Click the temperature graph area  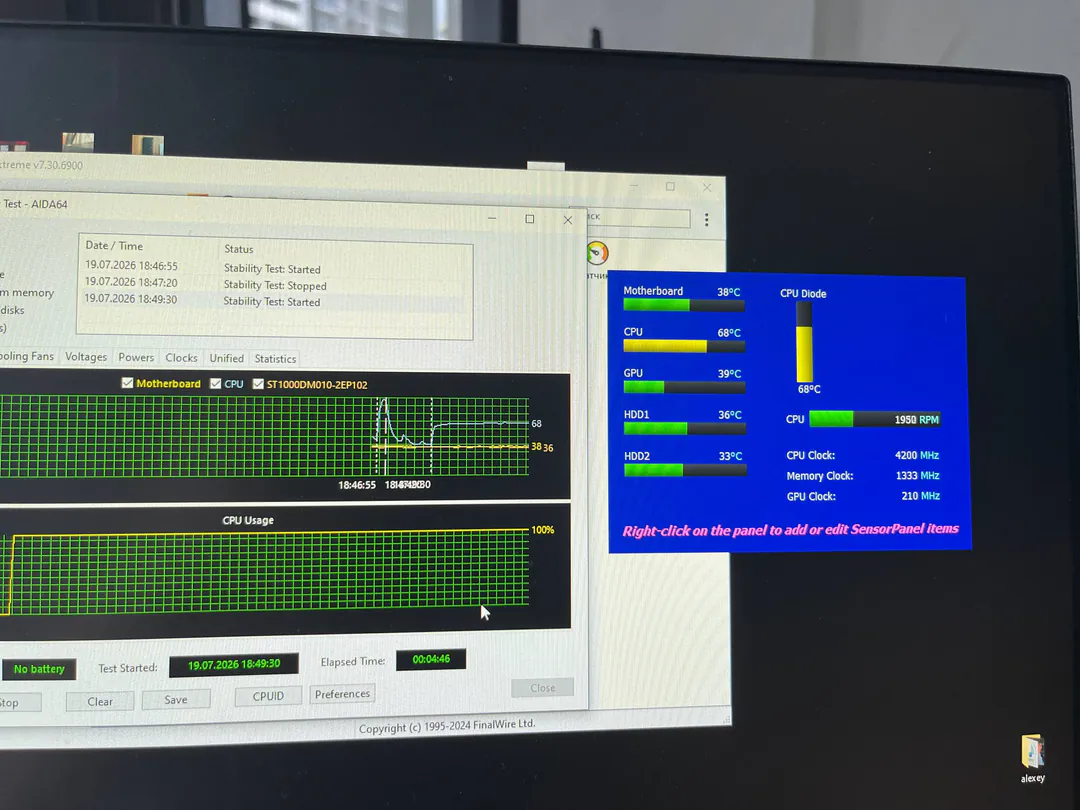(264, 436)
